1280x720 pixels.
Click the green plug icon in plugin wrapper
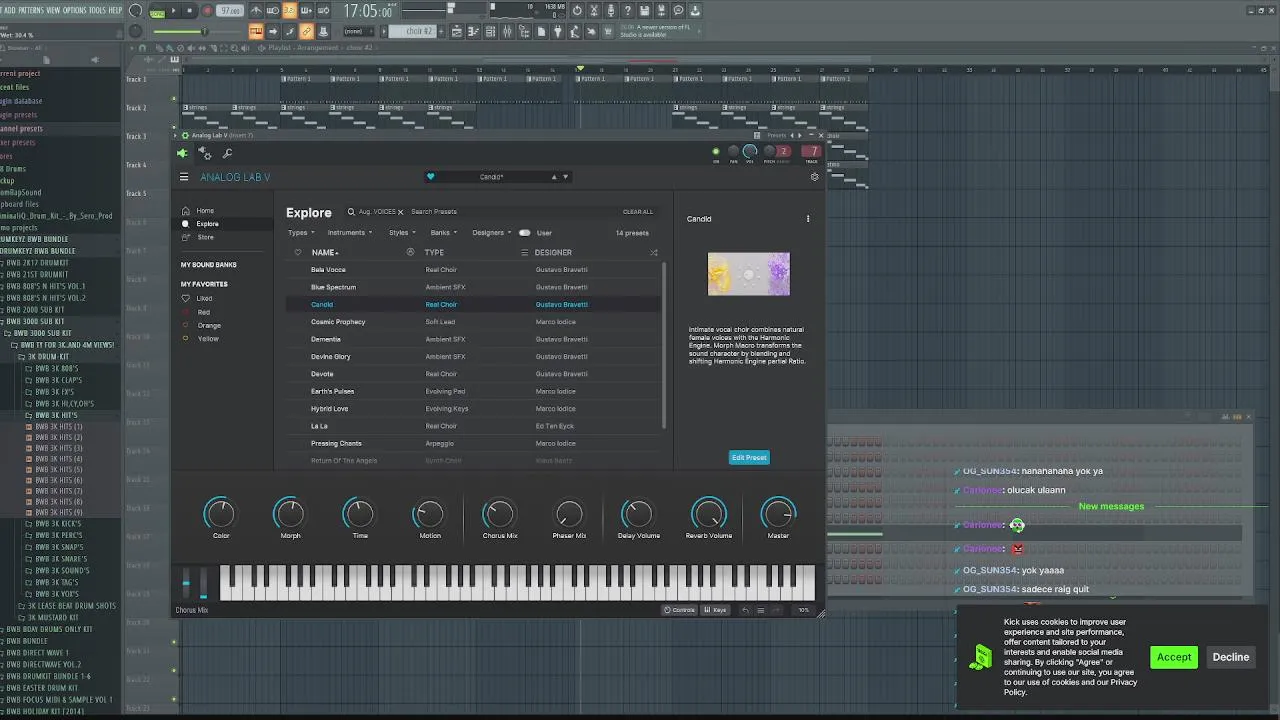(x=182, y=153)
